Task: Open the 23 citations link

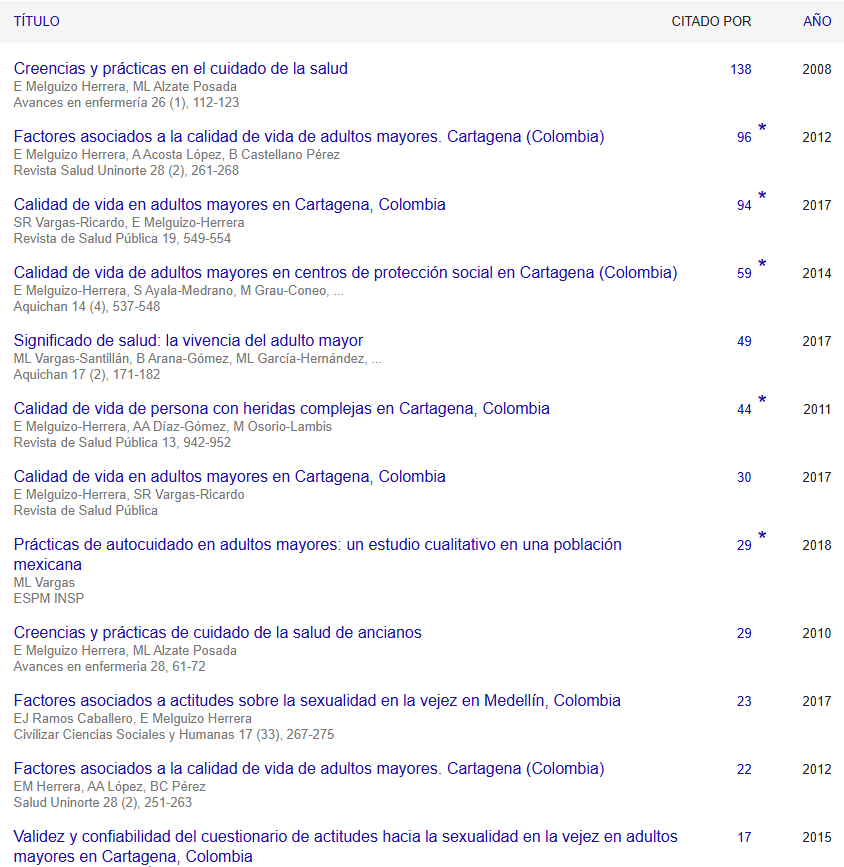Action: coord(744,702)
